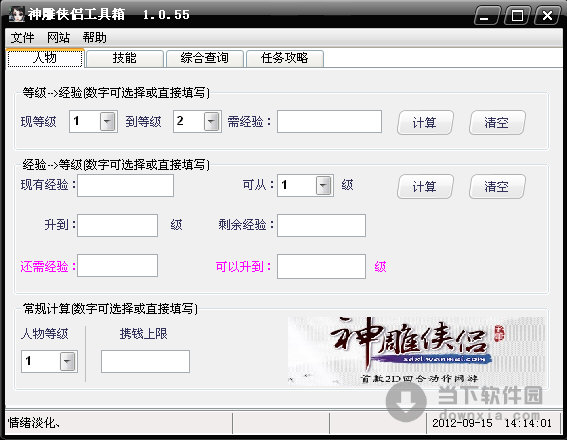Image resolution: width=567 pixels, height=440 pixels.
Task: Expand the 可从 level dropdown arrow
Action: (x=324, y=186)
